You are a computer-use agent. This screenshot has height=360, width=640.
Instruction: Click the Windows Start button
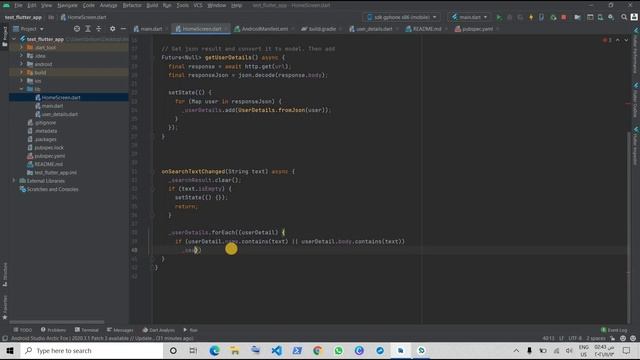coord(10,351)
